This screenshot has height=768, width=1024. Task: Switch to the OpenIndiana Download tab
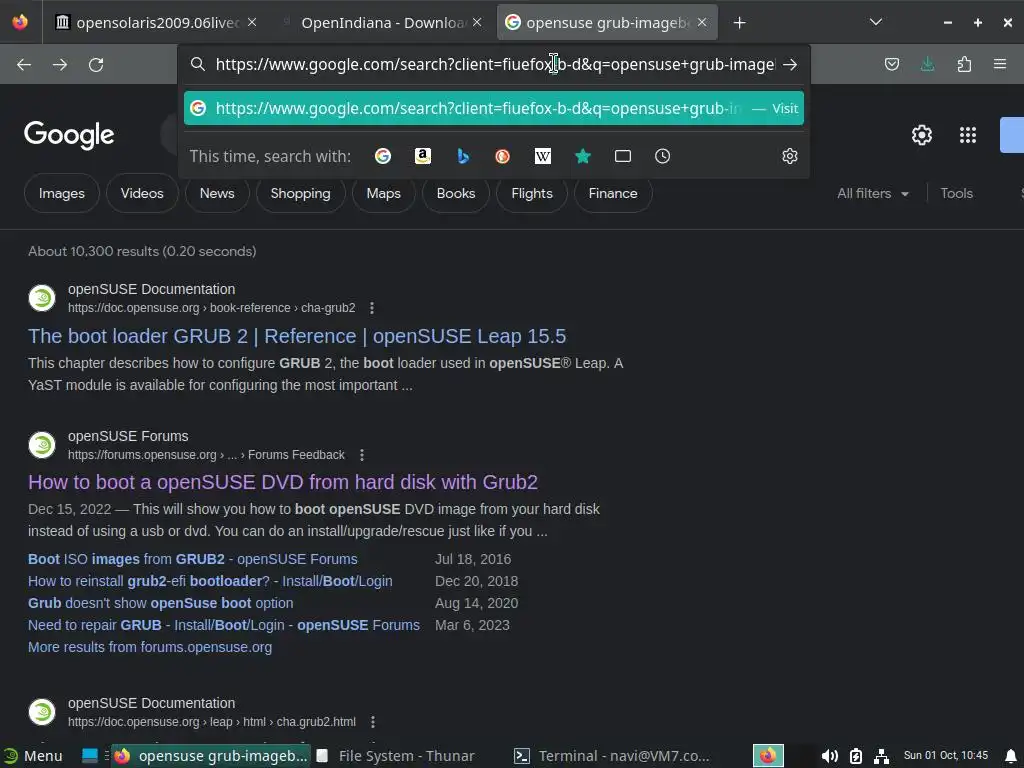(382, 23)
